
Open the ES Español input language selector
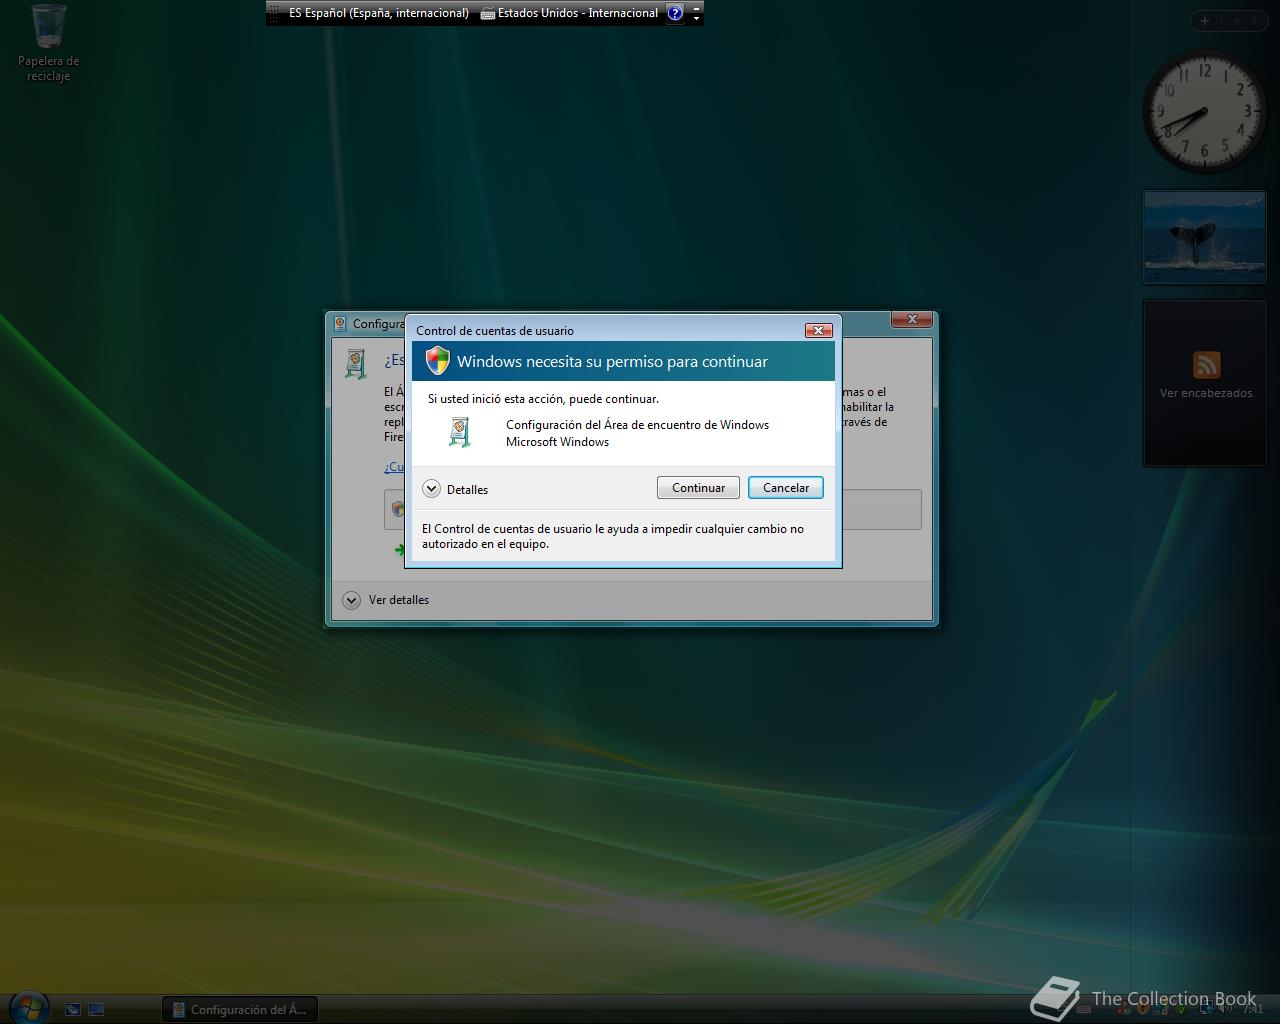coord(378,13)
